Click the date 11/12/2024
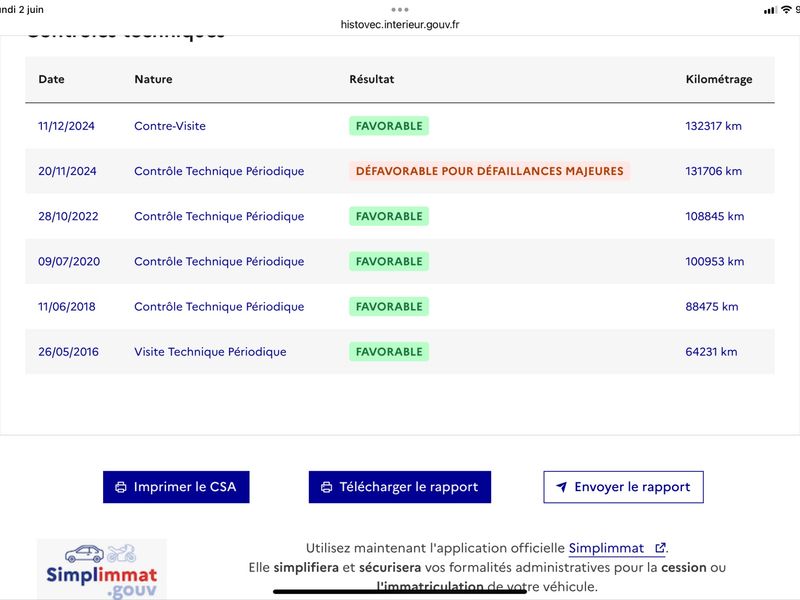 (x=66, y=126)
